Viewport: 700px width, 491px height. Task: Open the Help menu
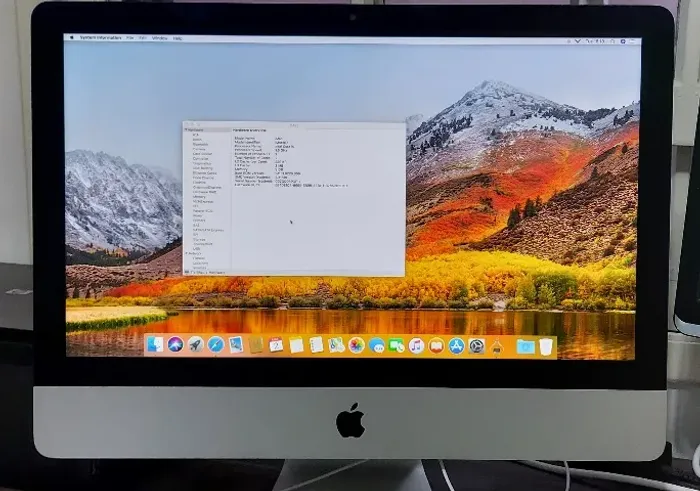click(x=178, y=38)
